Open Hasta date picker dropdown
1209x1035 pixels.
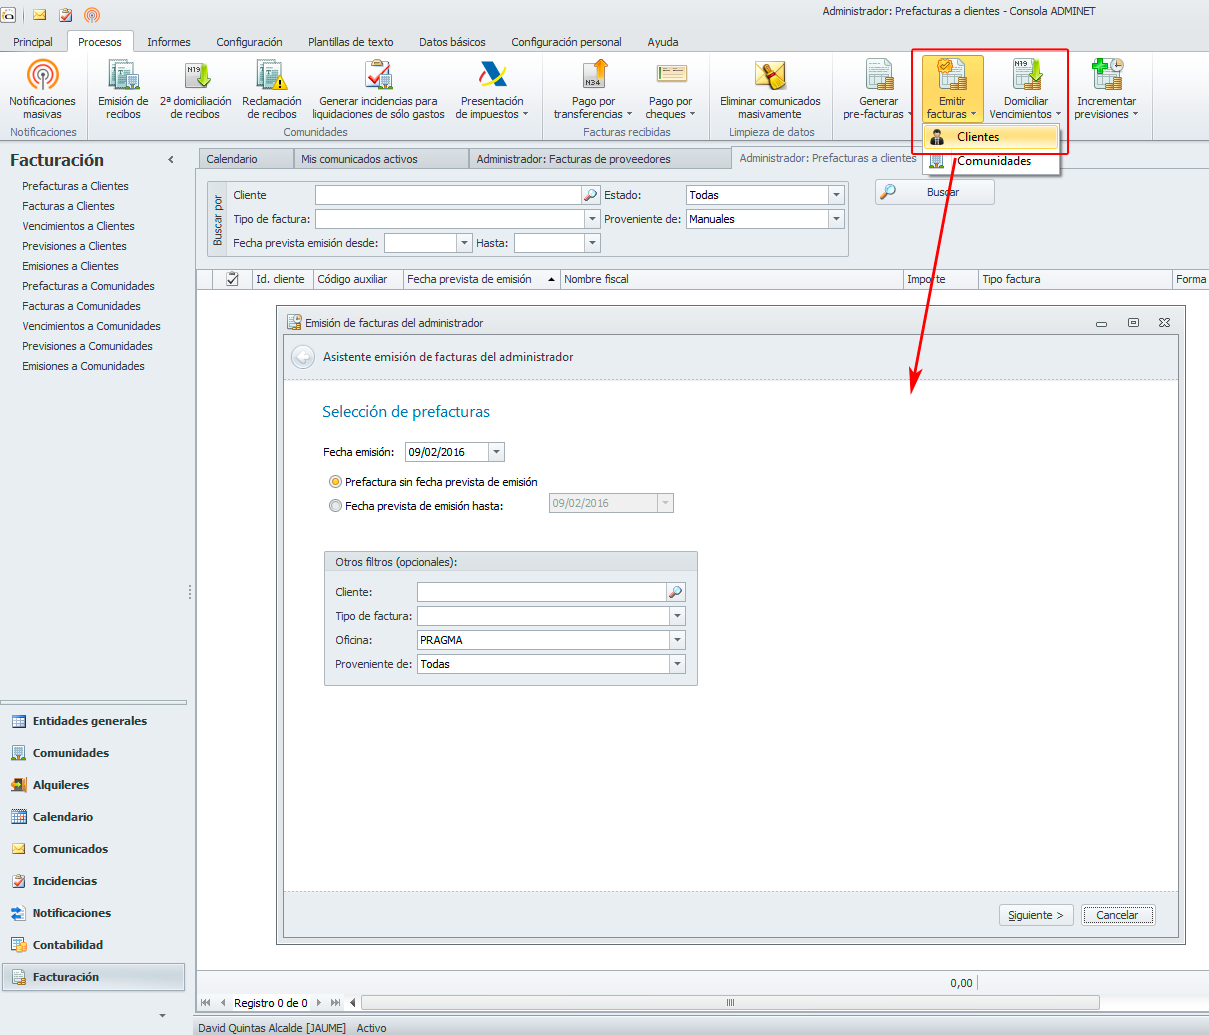592,243
